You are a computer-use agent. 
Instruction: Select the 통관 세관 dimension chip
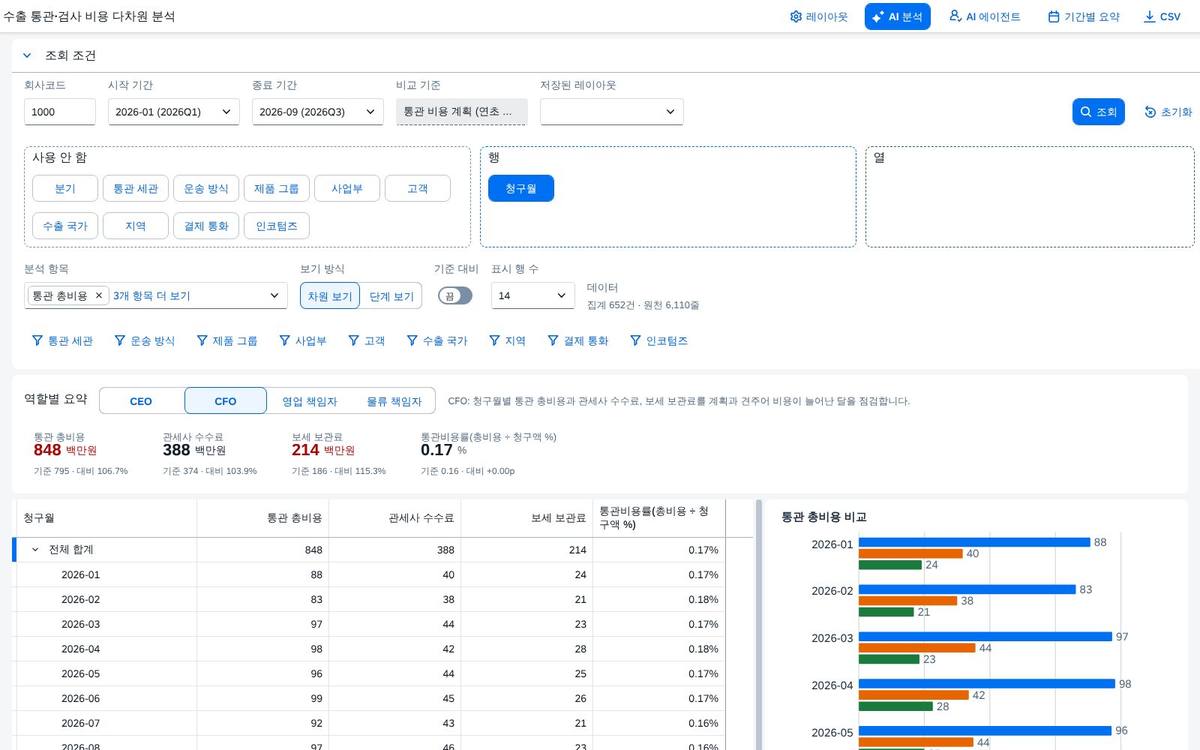point(135,188)
